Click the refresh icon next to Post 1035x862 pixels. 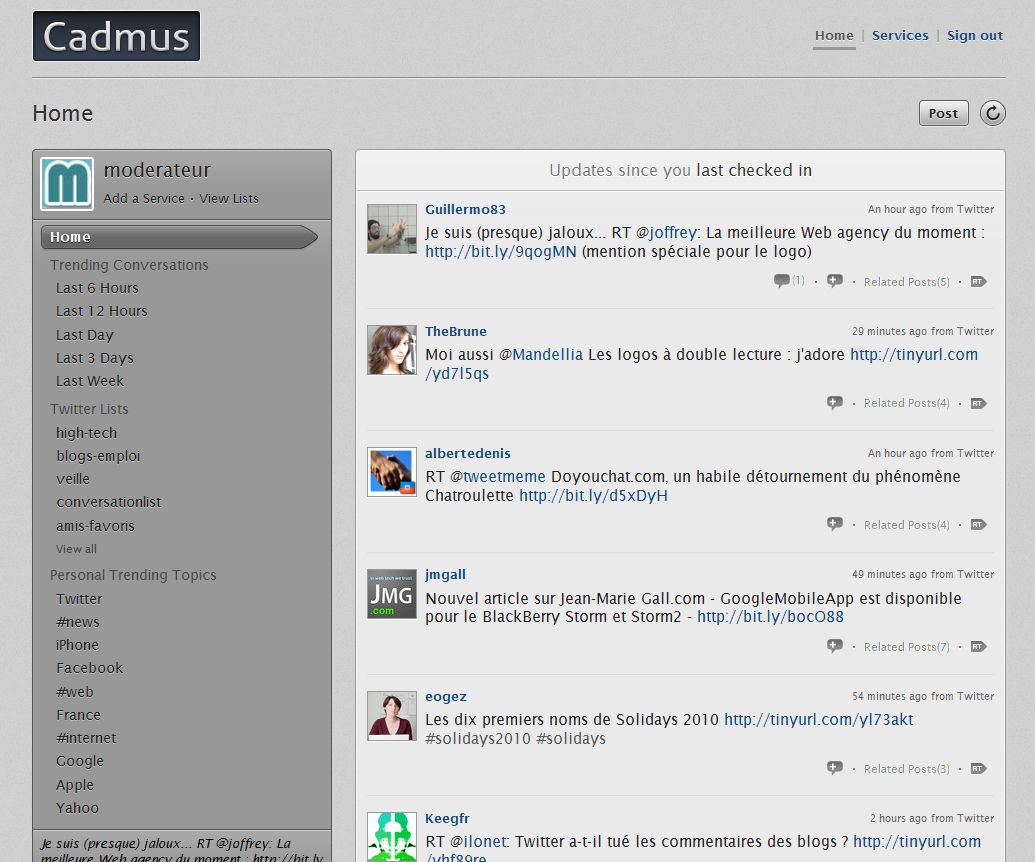tap(992, 113)
